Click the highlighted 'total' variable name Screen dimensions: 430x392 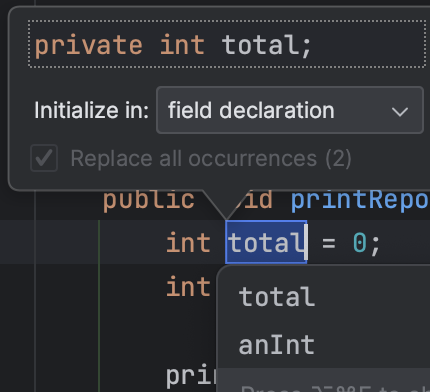266,242
